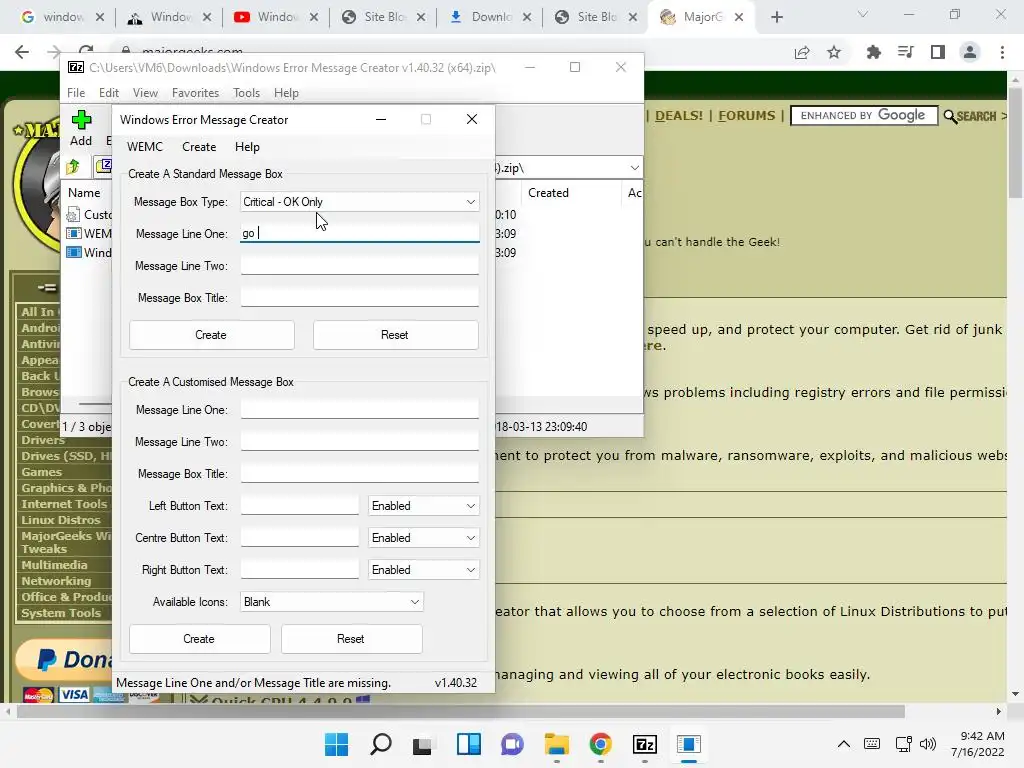Click the green Add icon in 7-Zip

click(x=81, y=120)
